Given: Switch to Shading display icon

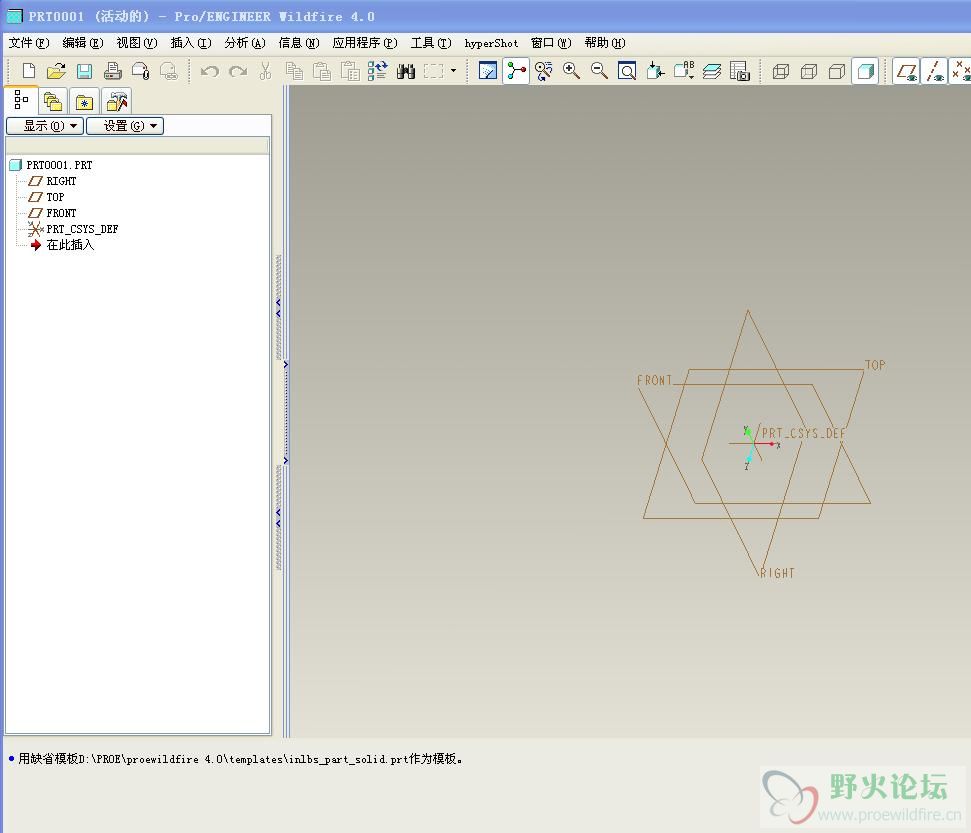Looking at the screenshot, I should click(x=865, y=71).
